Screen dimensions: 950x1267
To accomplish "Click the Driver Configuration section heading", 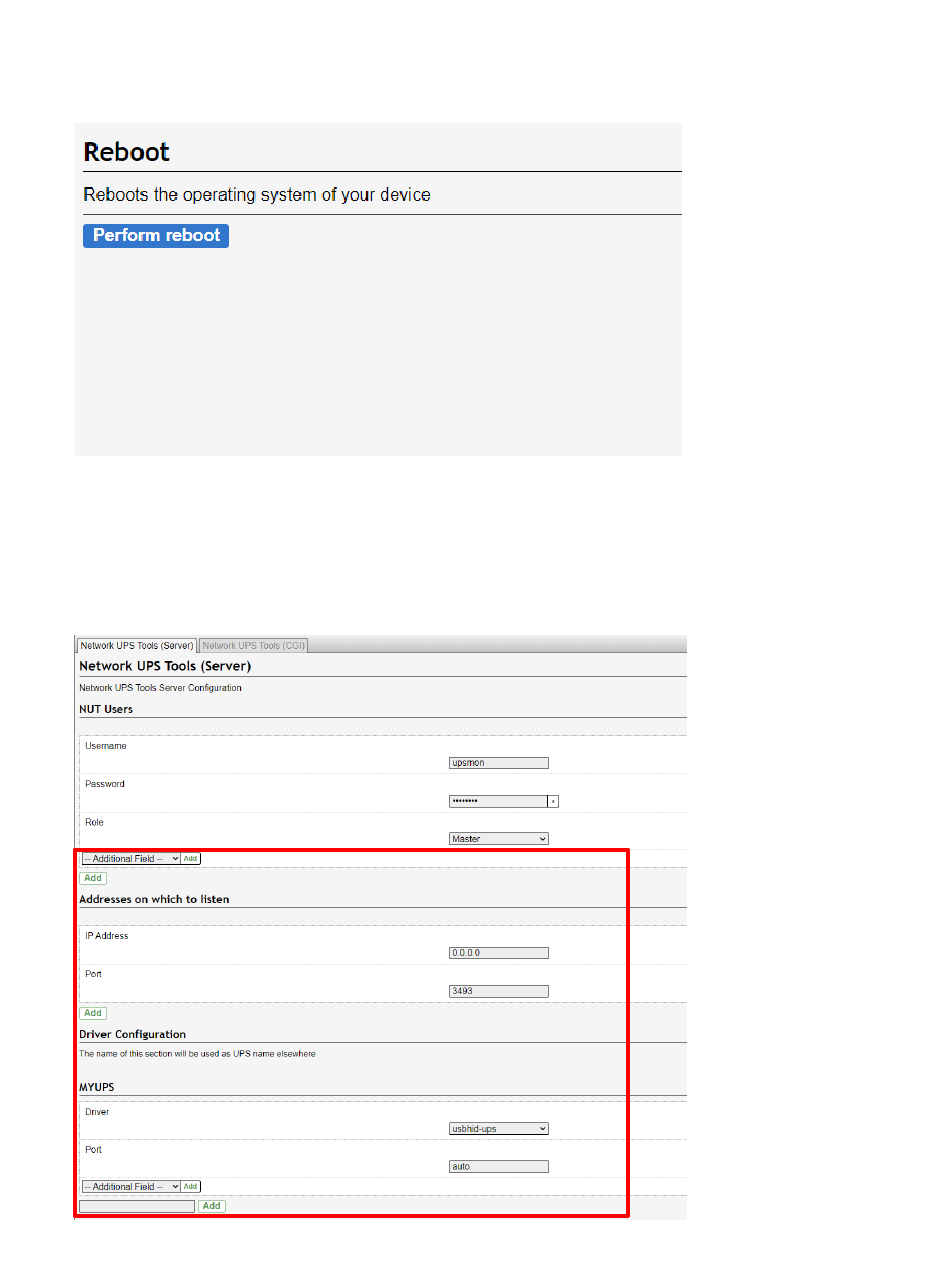I will click(x=132, y=1034).
